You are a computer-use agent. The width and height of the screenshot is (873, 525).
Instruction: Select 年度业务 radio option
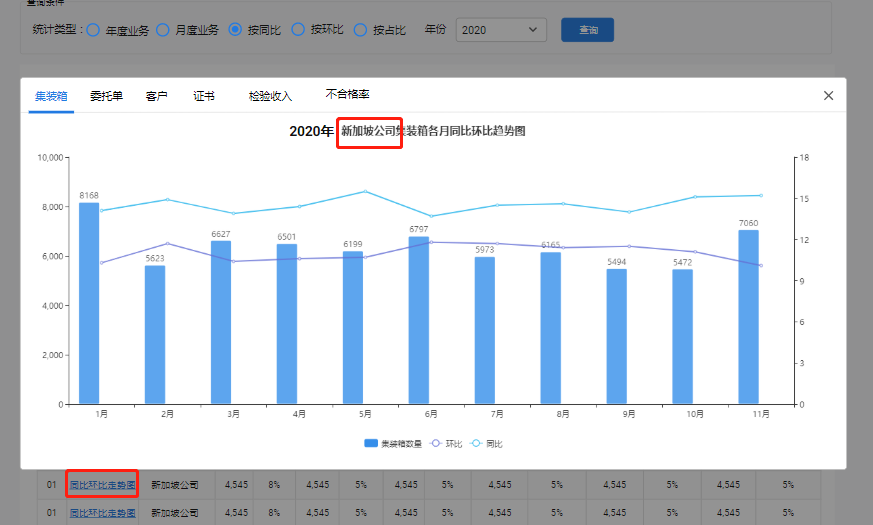tap(93, 30)
